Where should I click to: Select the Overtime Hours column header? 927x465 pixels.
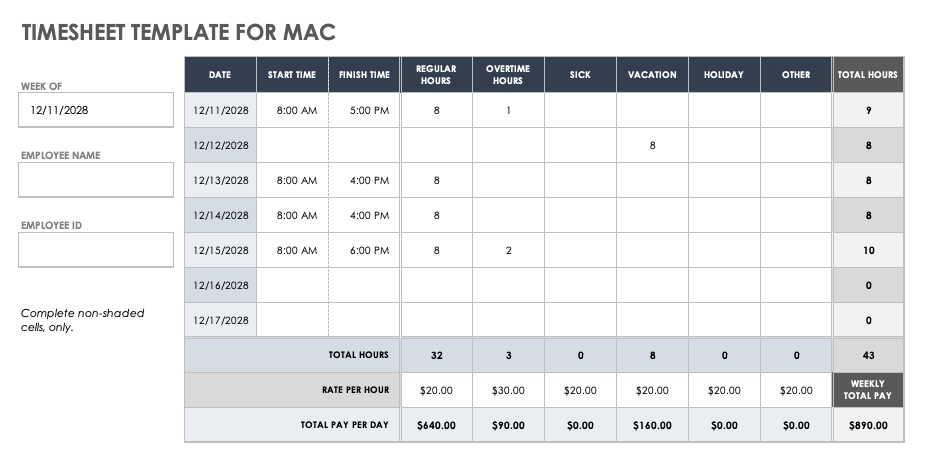pos(508,75)
